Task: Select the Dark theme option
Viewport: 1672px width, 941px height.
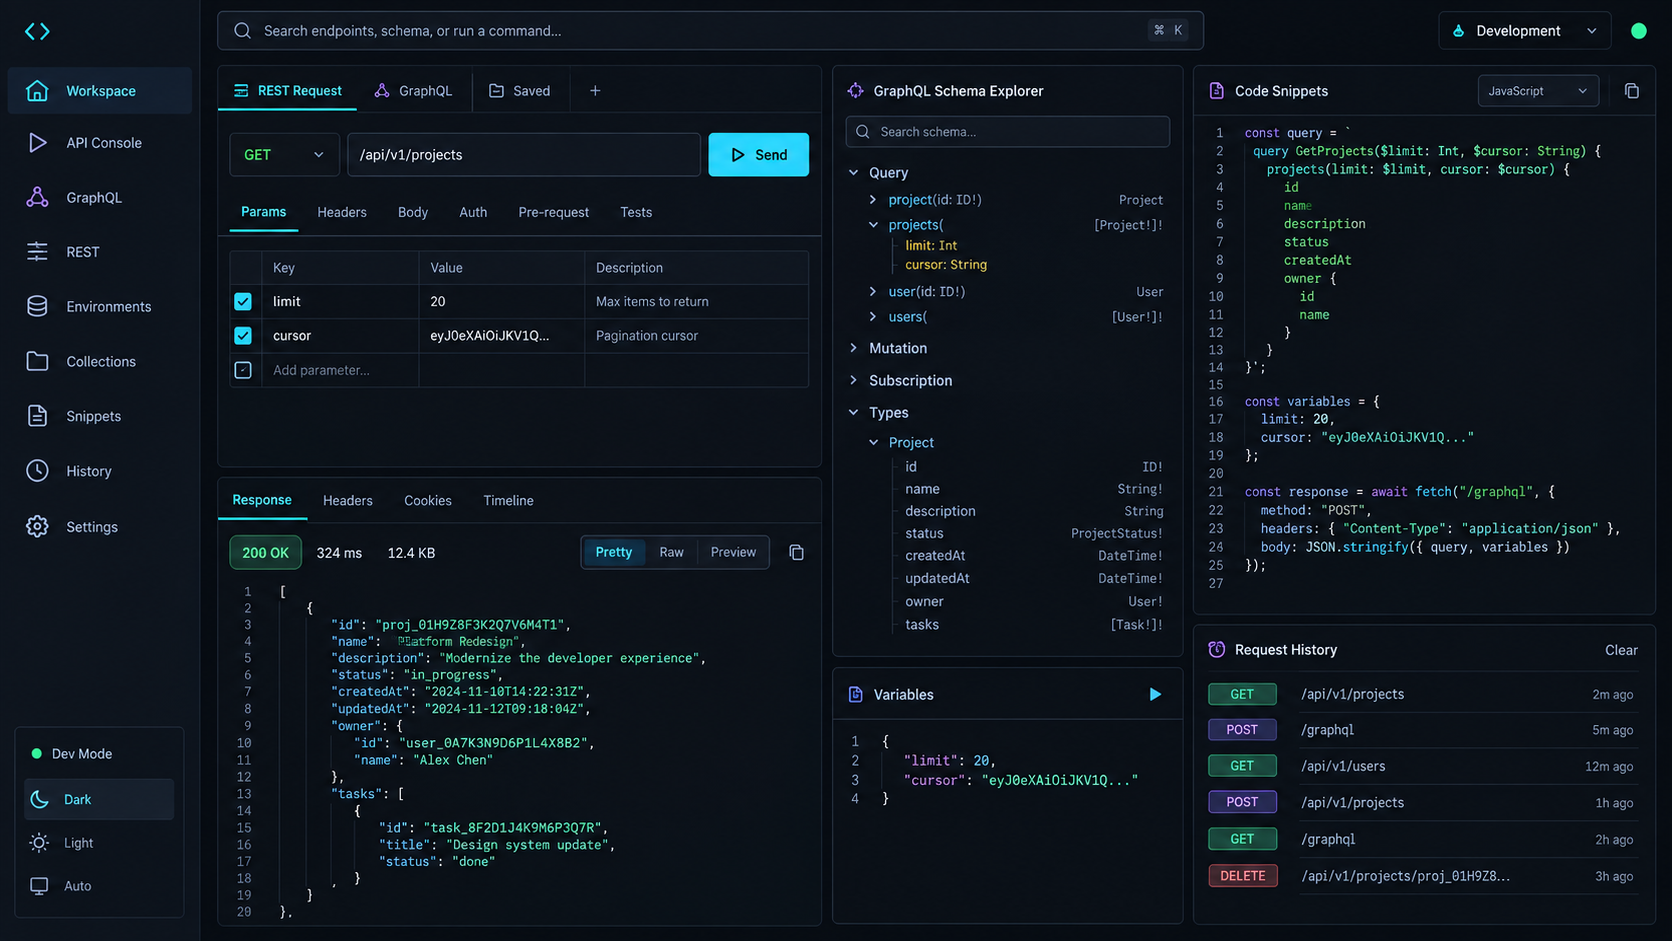Action: 99,799
